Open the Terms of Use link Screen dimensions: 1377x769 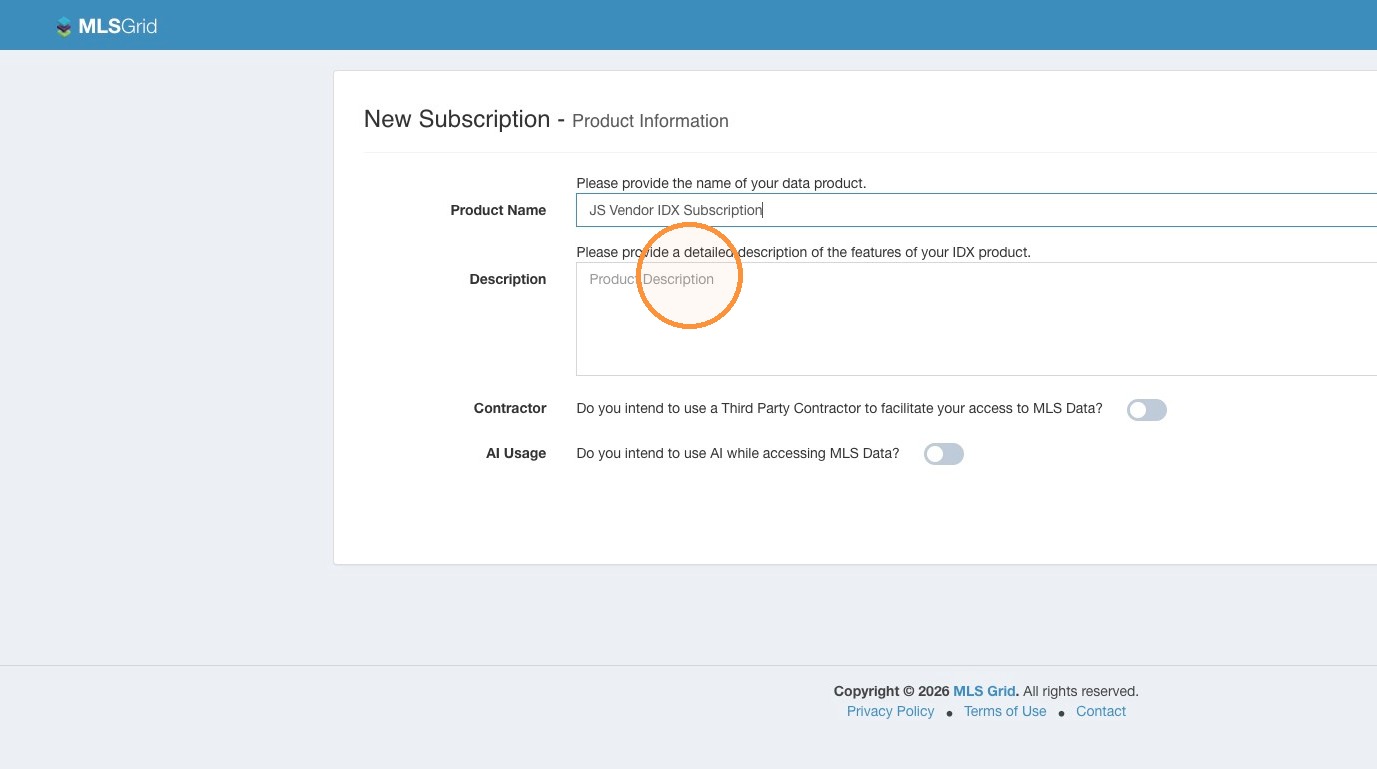pyautogui.click(x=1005, y=711)
